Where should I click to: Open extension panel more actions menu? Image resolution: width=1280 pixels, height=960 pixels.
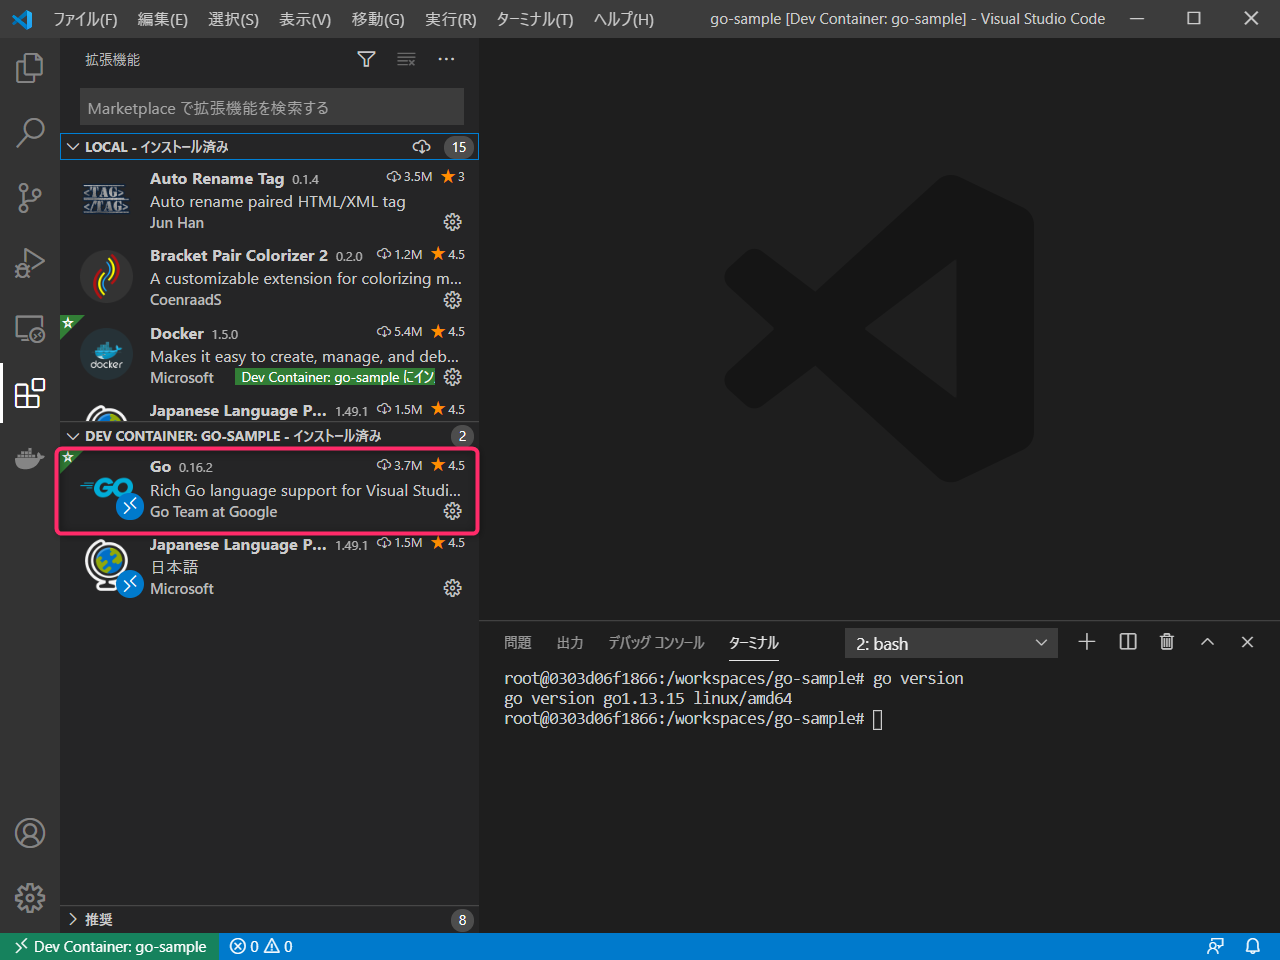446,59
